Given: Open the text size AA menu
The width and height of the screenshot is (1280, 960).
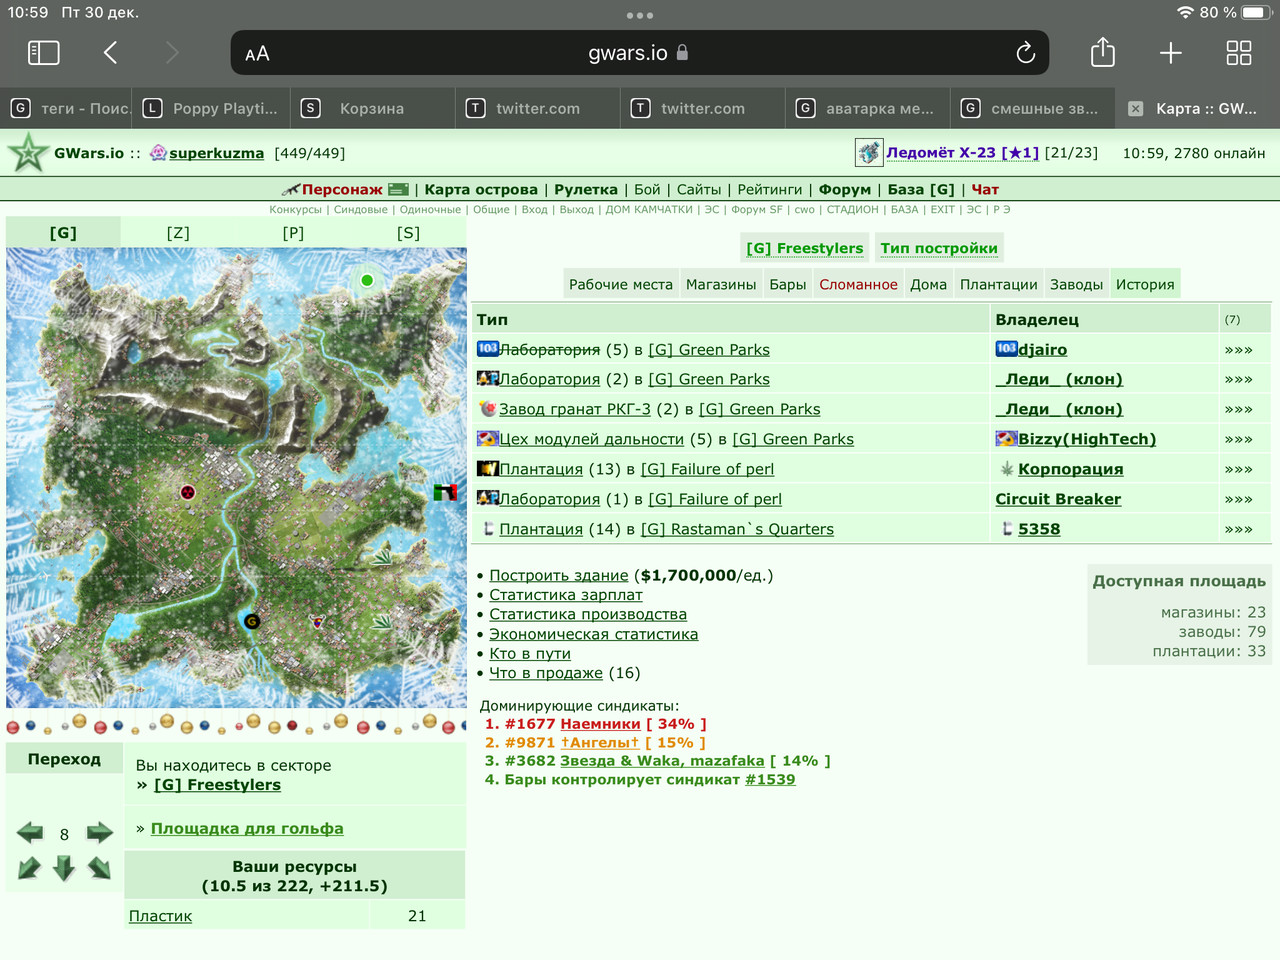Looking at the screenshot, I should 257,54.
